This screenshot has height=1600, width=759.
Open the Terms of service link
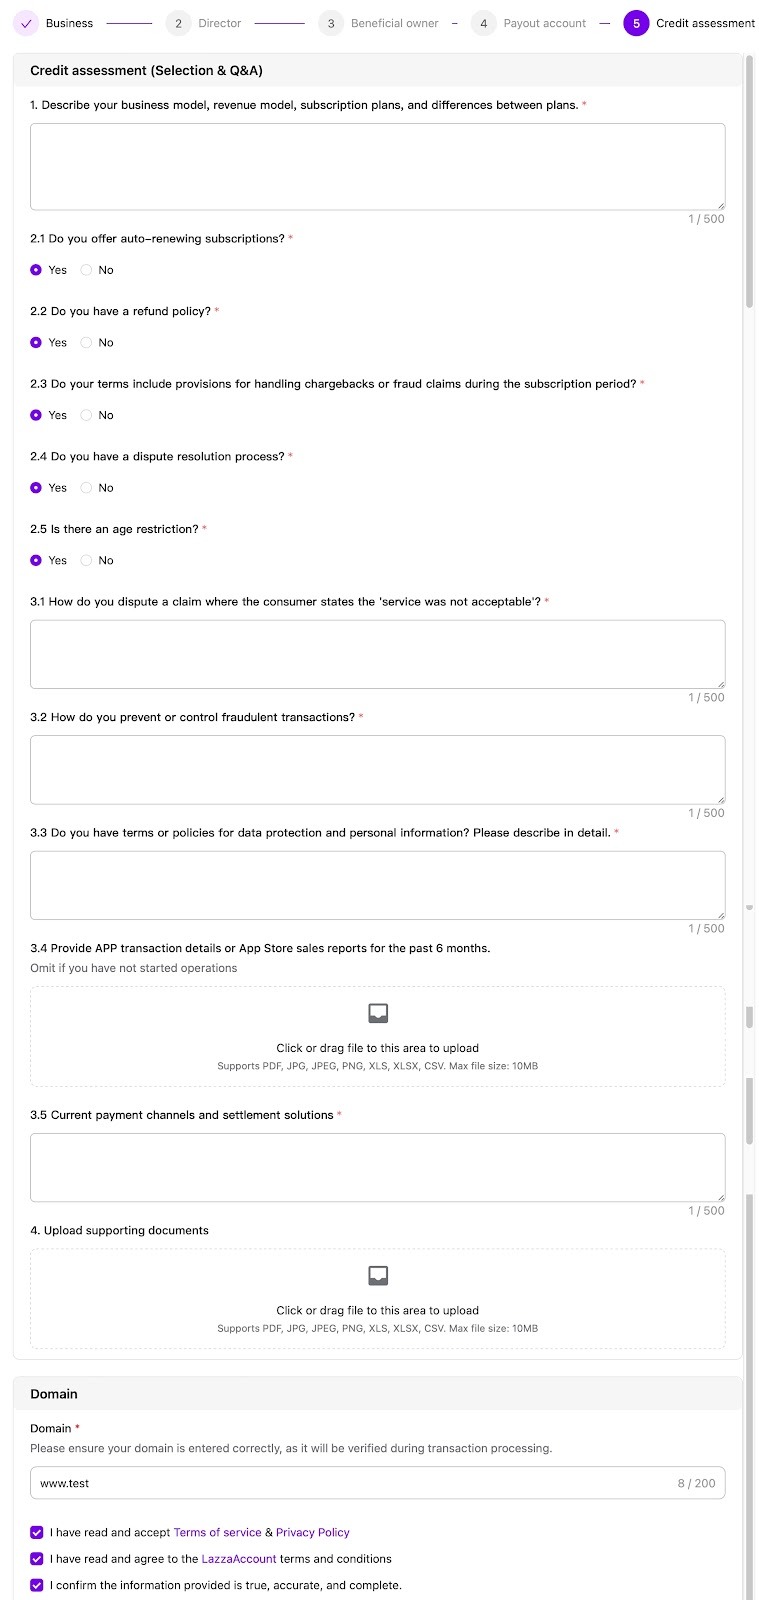pyautogui.click(x=217, y=1532)
